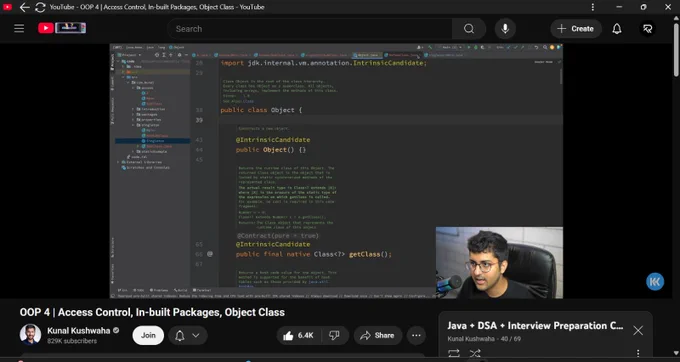Screen dimensions: 680x362
Task: Open the account avatar menu
Action: [x=647, y=29]
